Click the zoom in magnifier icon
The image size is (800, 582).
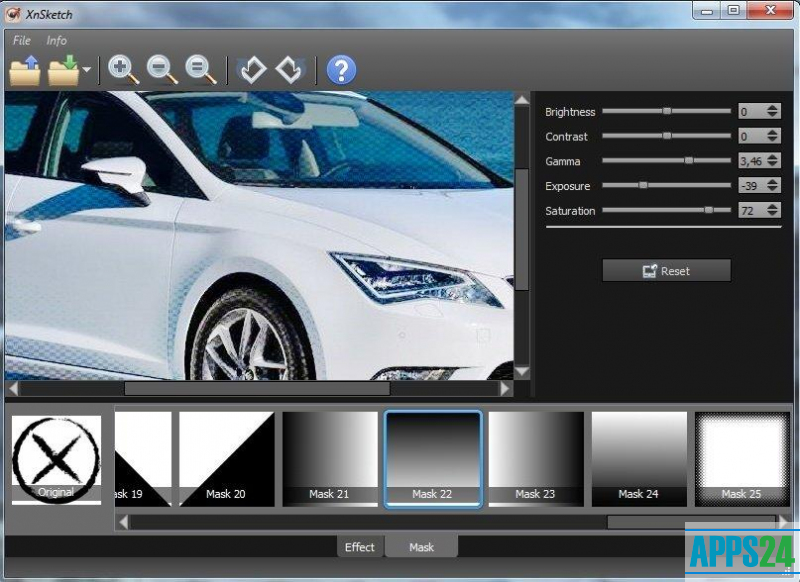click(123, 69)
